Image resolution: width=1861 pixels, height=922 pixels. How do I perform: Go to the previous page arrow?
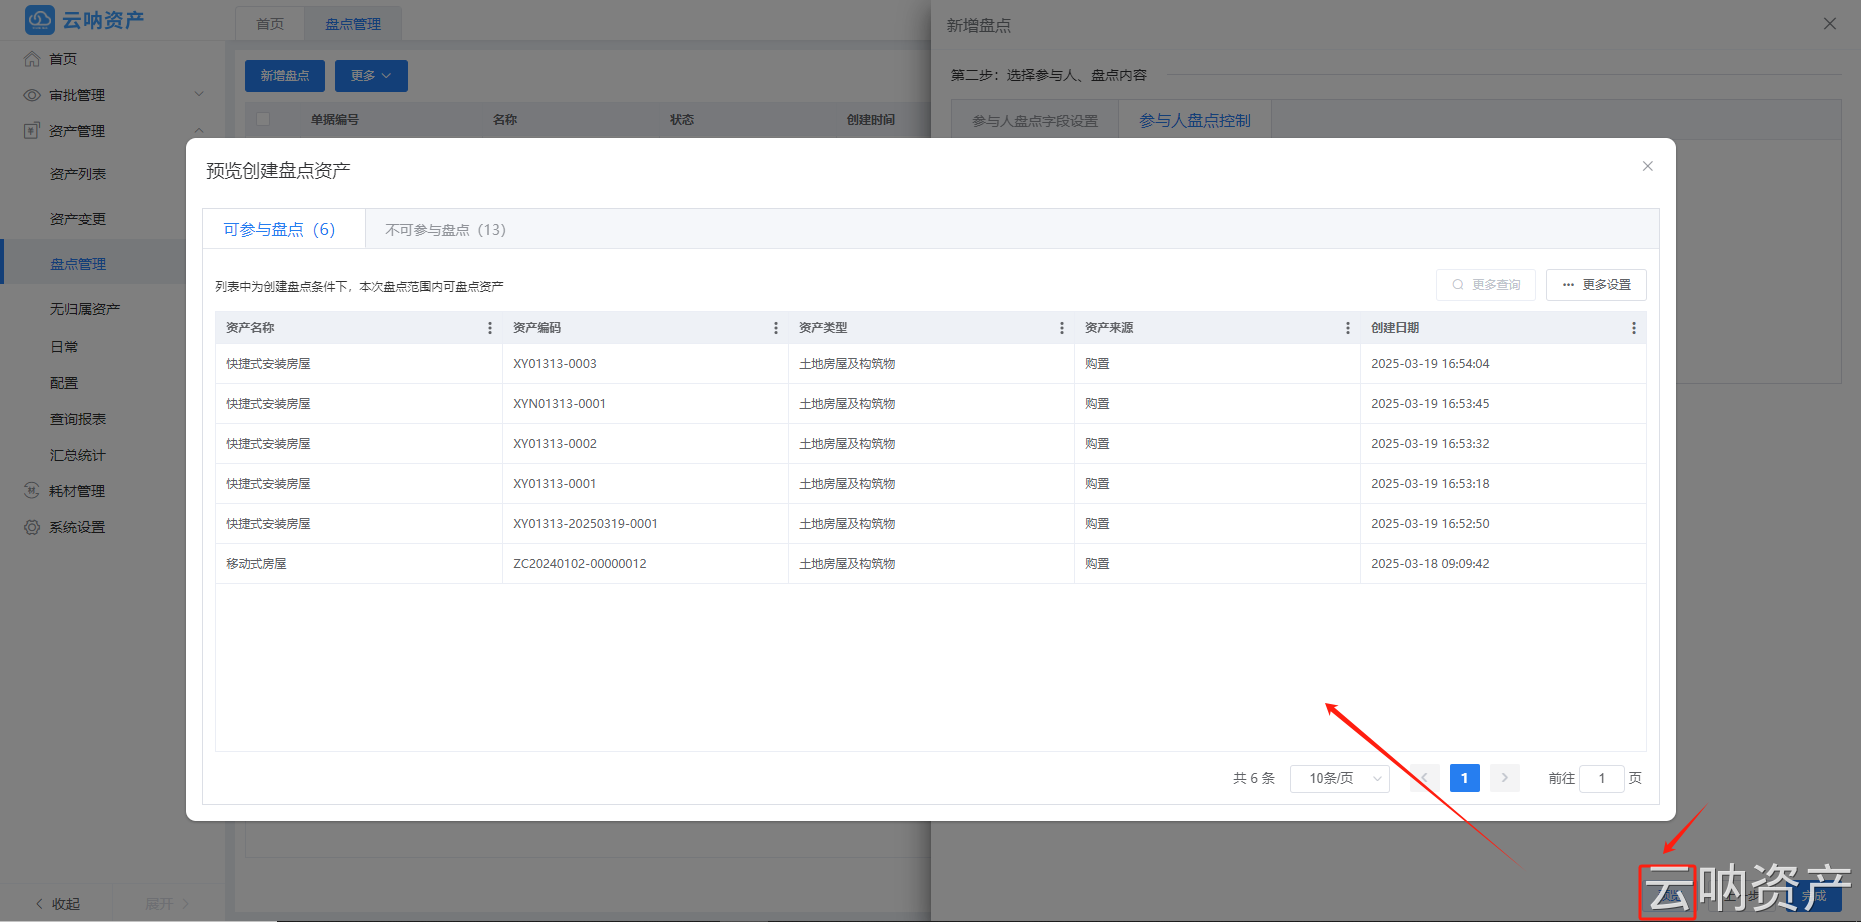pyautogui.click(x=1425, y=778)
